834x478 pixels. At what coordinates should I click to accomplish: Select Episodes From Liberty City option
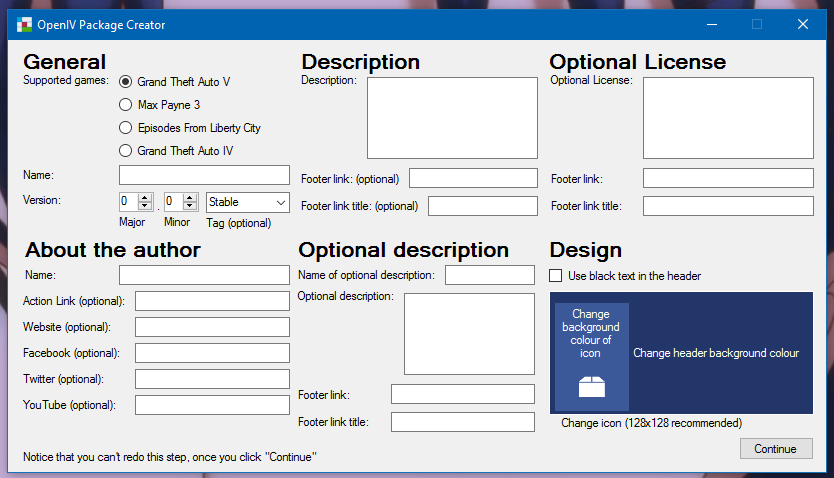pyautogui.click(x=126, y=128)
